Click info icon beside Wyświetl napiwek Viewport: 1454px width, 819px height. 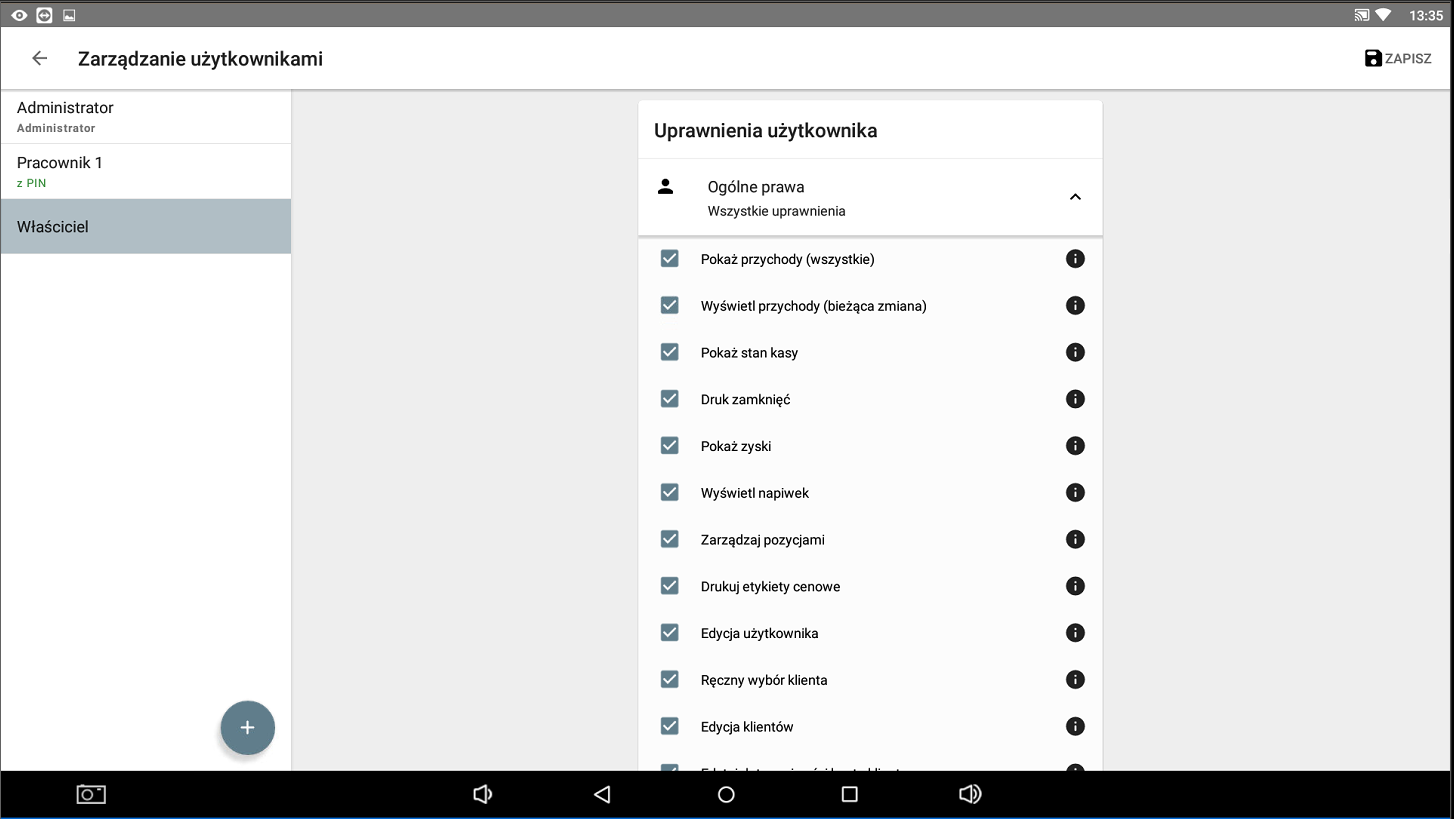click(x=1075, y=493)
